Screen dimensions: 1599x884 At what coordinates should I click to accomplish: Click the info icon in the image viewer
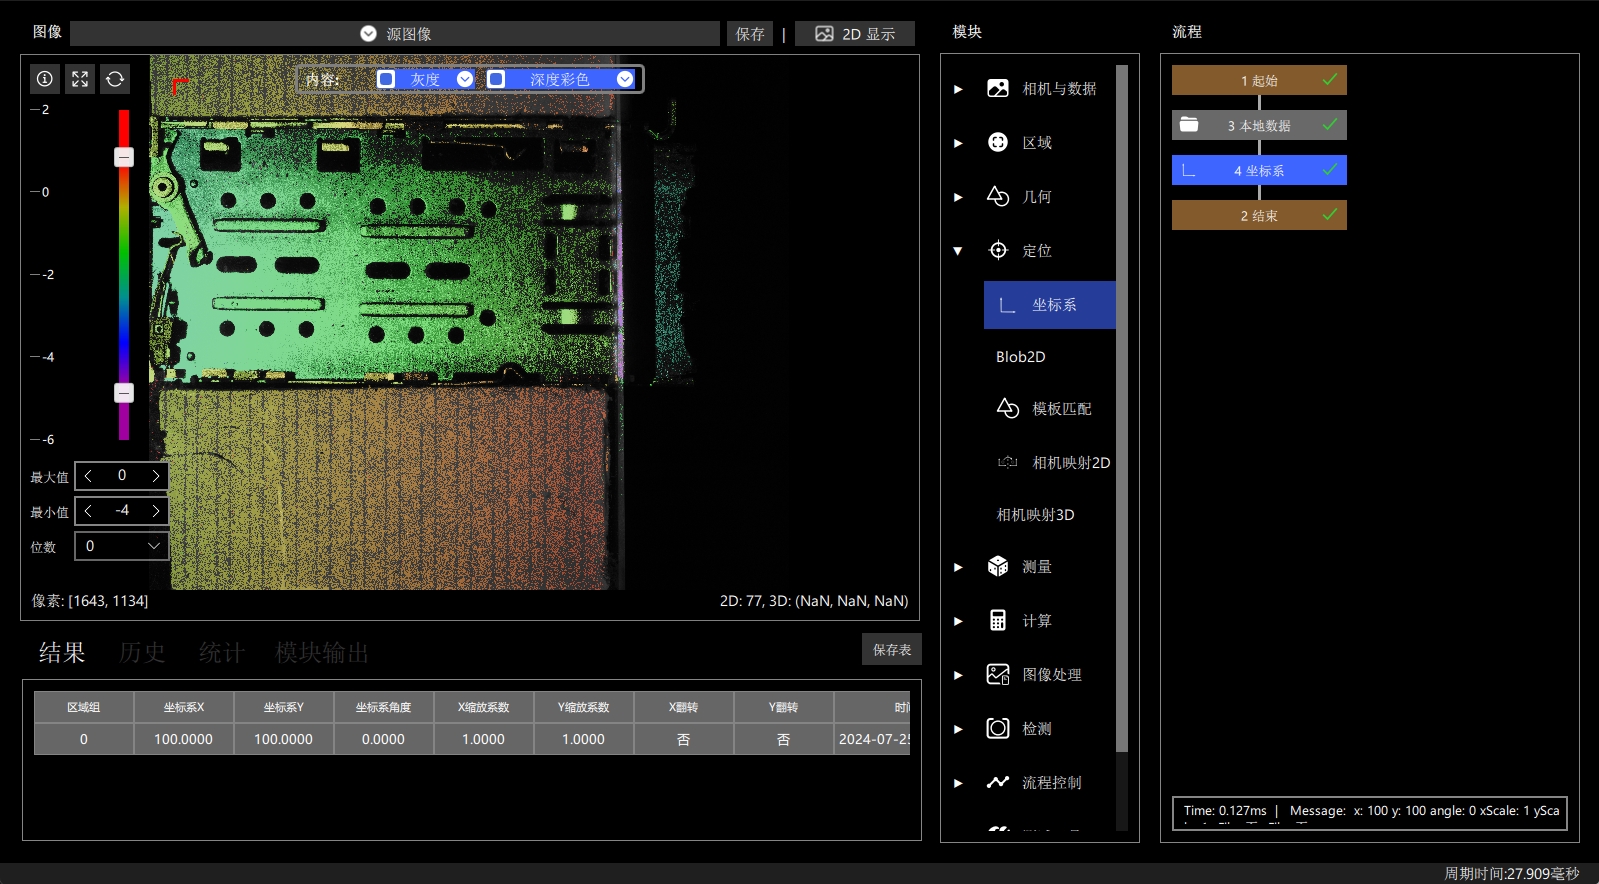45,79
